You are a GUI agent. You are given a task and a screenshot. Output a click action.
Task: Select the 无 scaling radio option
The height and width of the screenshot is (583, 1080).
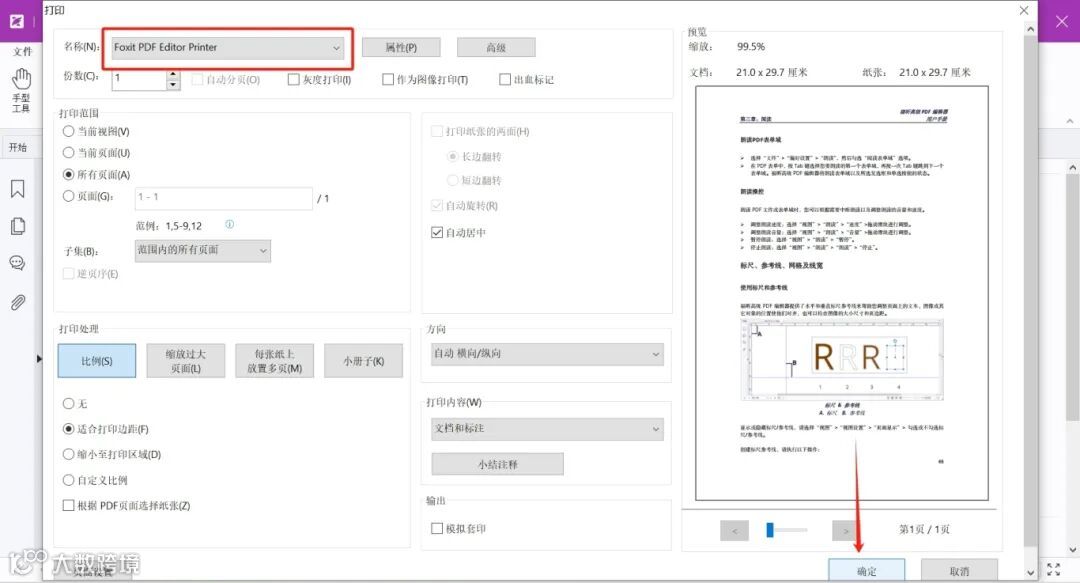pos(68,404)
